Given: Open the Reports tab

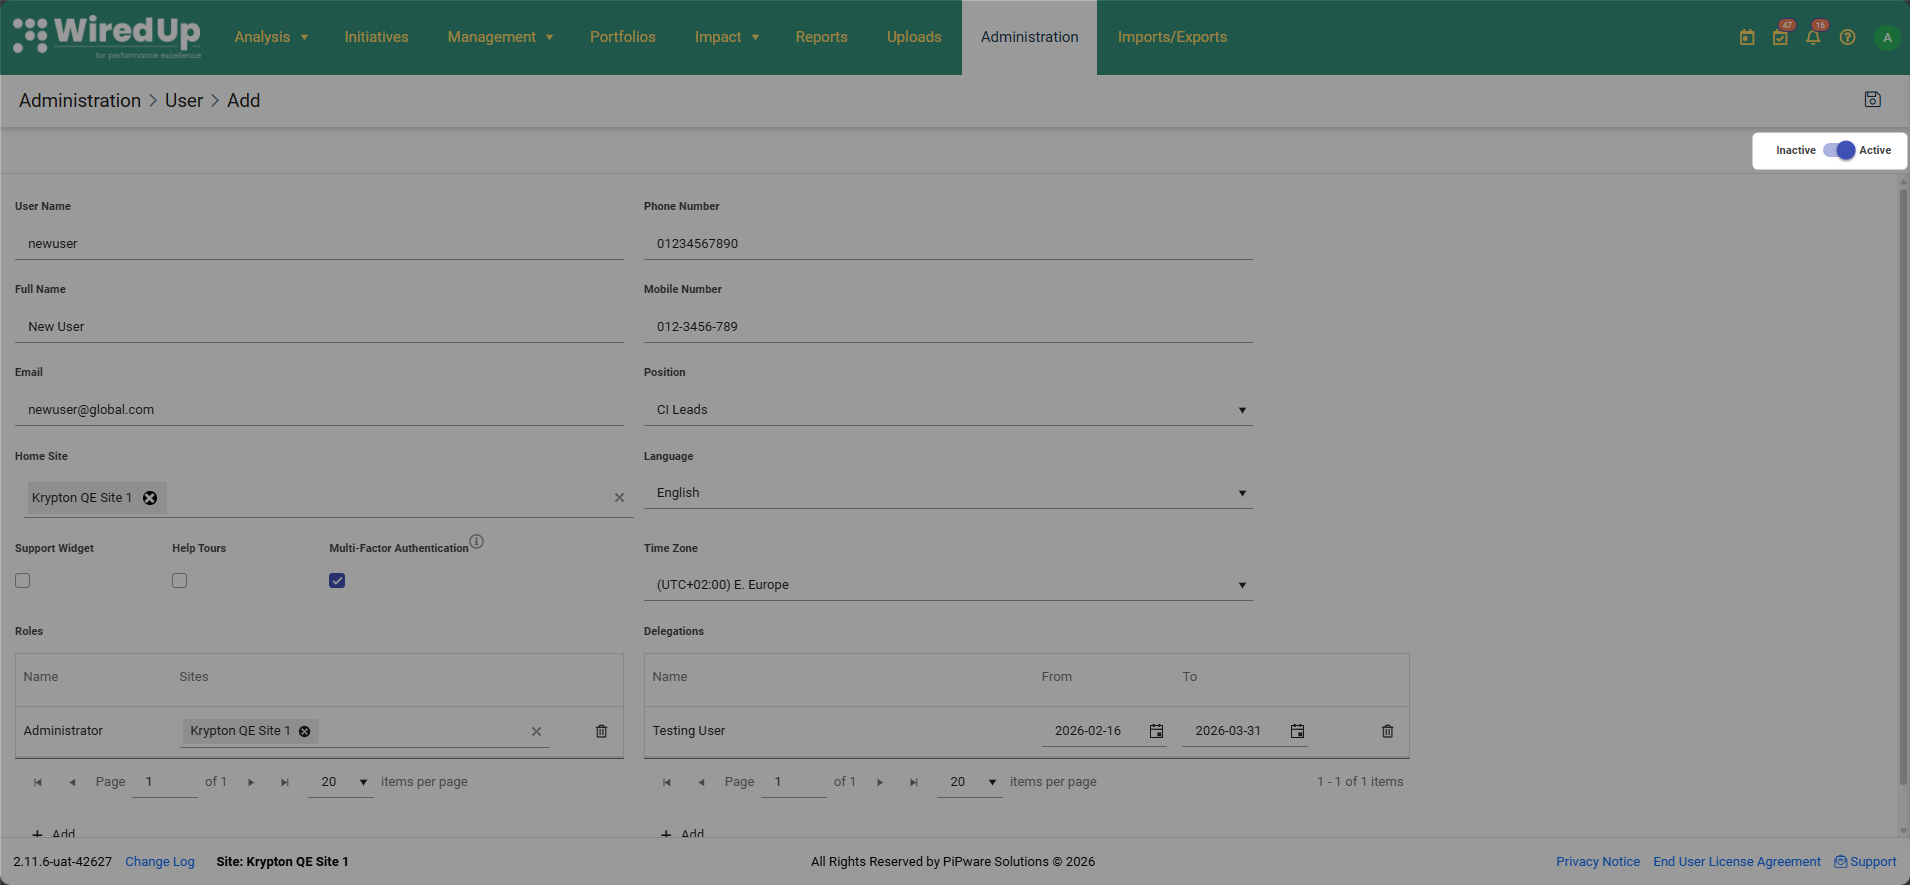Looking at the screenshot, I should (822, 37).
